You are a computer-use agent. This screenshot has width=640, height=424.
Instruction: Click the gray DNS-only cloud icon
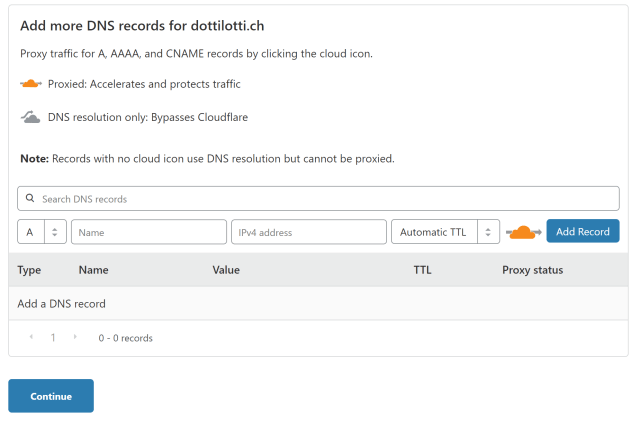pos(31,117)
